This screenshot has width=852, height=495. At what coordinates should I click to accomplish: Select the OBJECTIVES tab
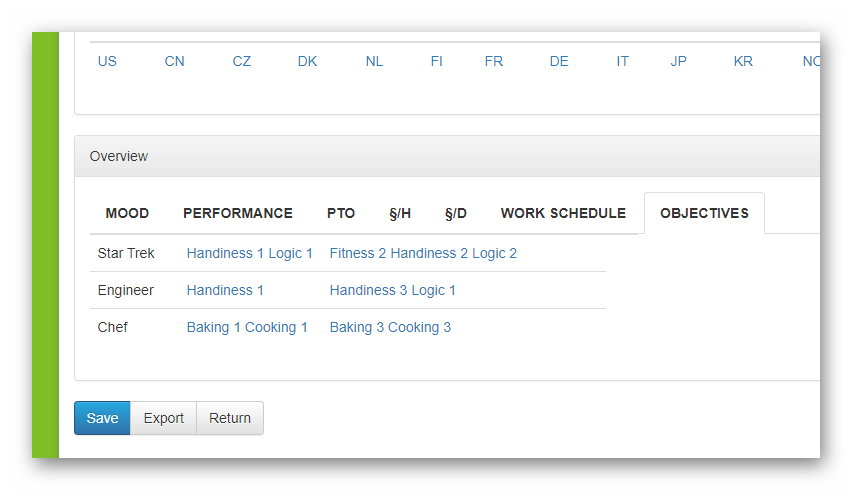(704, 213)
